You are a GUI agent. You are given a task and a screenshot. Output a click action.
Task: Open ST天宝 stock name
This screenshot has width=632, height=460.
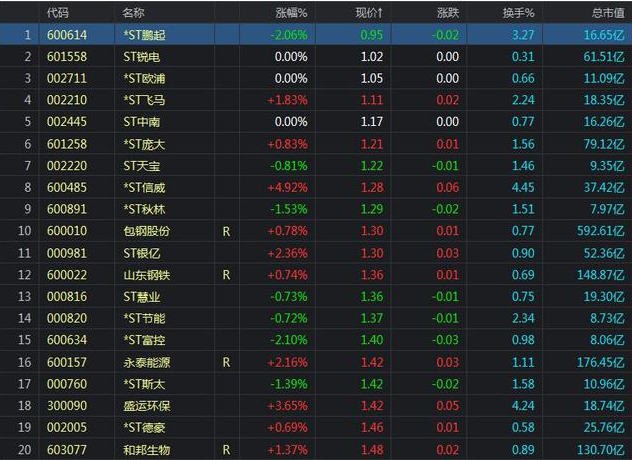click(142, 166)
